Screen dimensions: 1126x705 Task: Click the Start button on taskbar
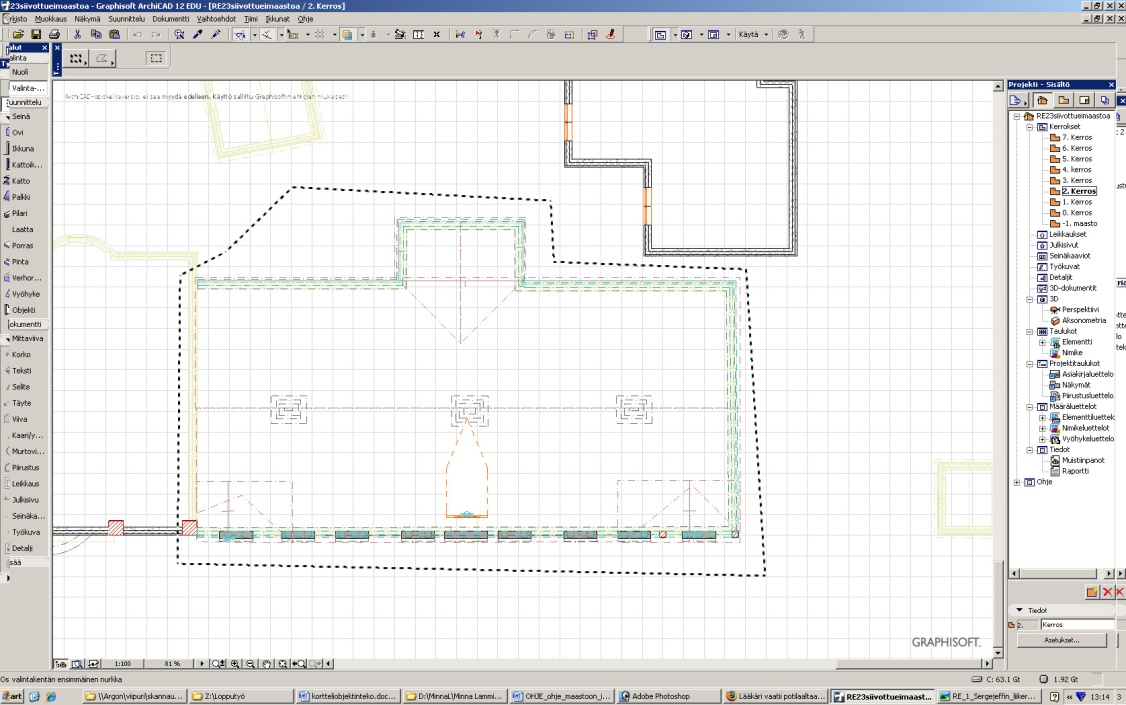11,696
